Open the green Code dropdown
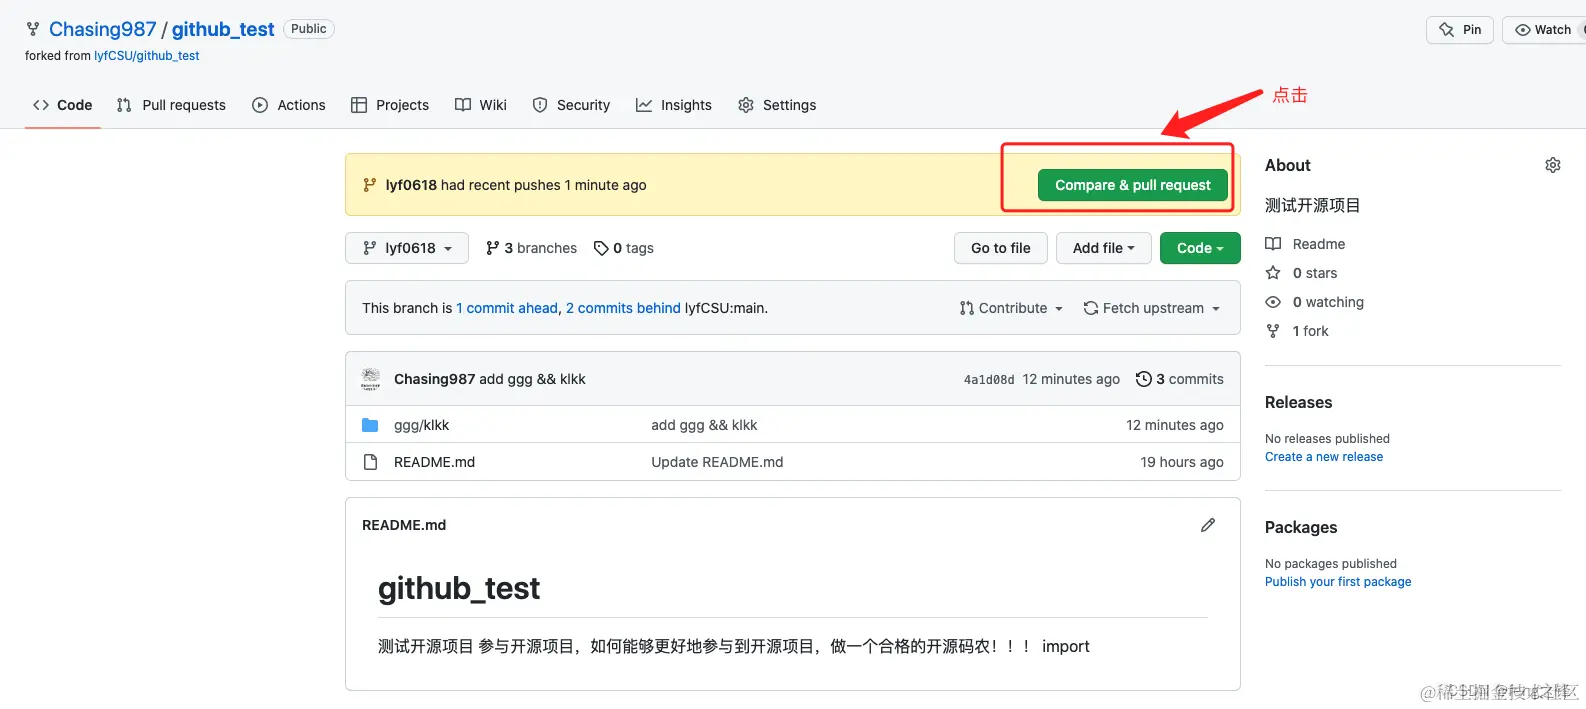 pyautogui.click(x=1200, y=248)
